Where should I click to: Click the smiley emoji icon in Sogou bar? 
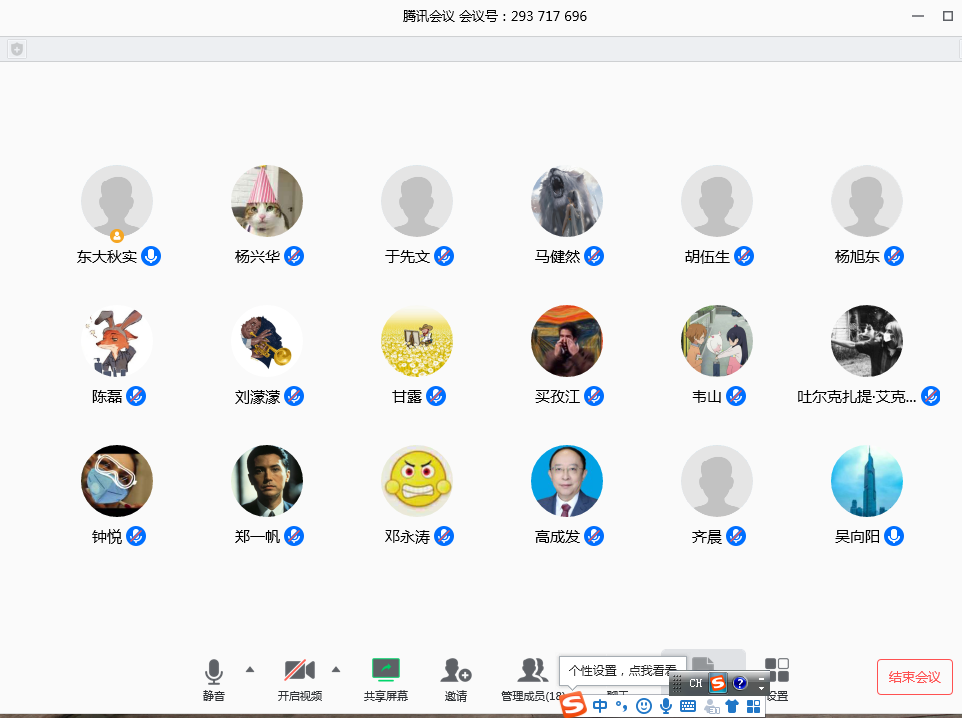click(644, 706)
